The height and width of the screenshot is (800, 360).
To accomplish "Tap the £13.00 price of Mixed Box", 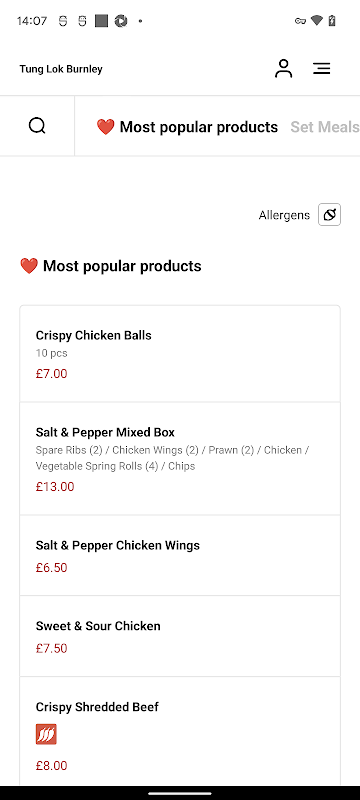I will [55, 487].
